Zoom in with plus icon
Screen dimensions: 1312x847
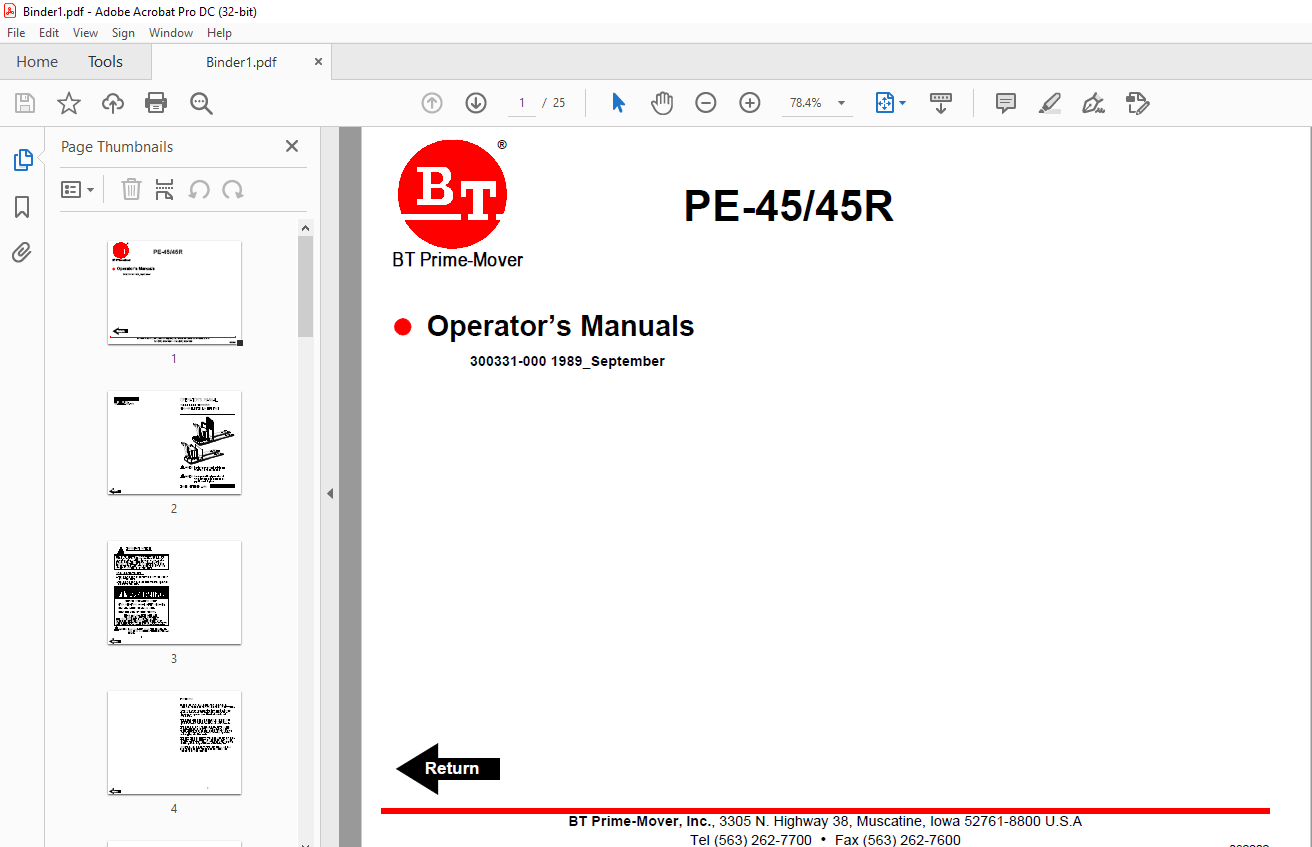(750, 103)
